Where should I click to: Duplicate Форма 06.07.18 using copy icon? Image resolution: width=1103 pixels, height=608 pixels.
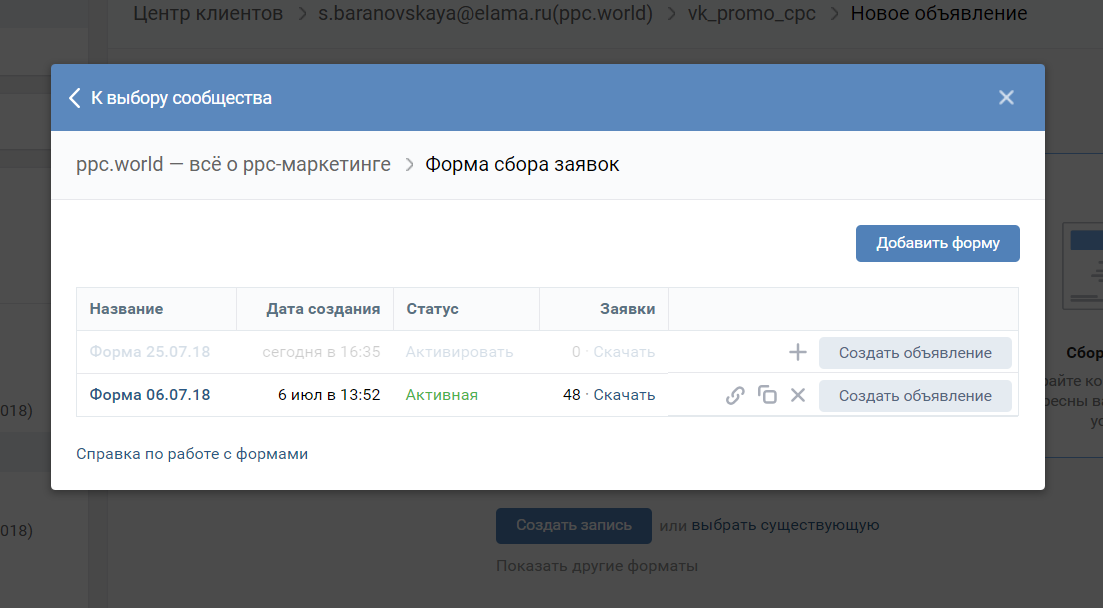click(767, 395)
